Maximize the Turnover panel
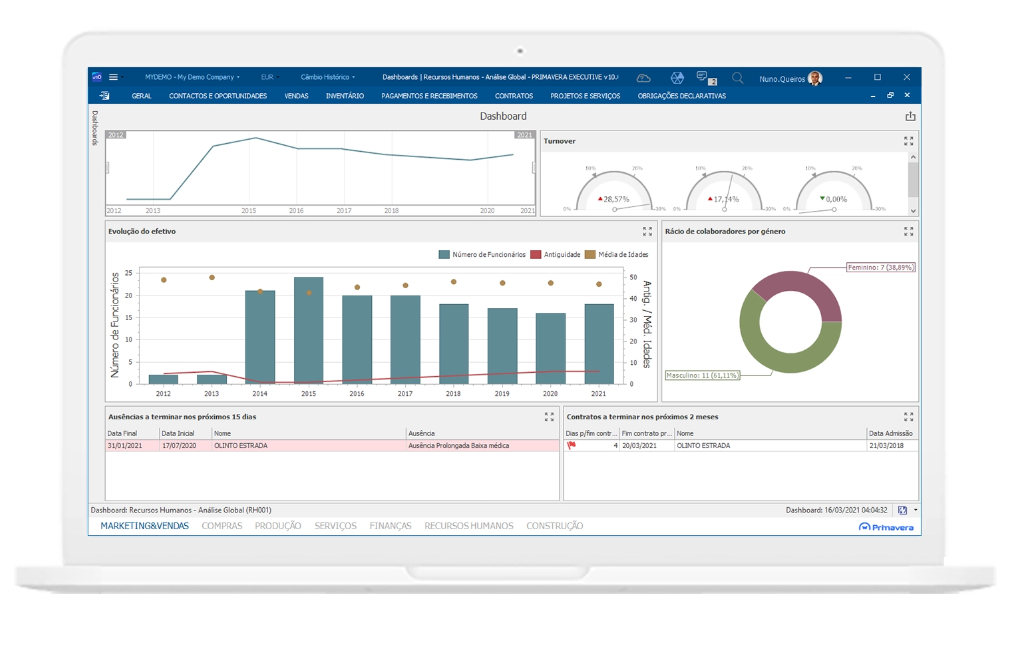Image resolution: width=1021 pixels, height=653 pixels. (x=909, y=142)
